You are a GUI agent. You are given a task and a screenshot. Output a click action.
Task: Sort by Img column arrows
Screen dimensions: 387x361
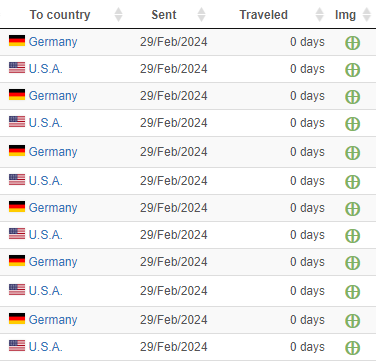(367, 15)
